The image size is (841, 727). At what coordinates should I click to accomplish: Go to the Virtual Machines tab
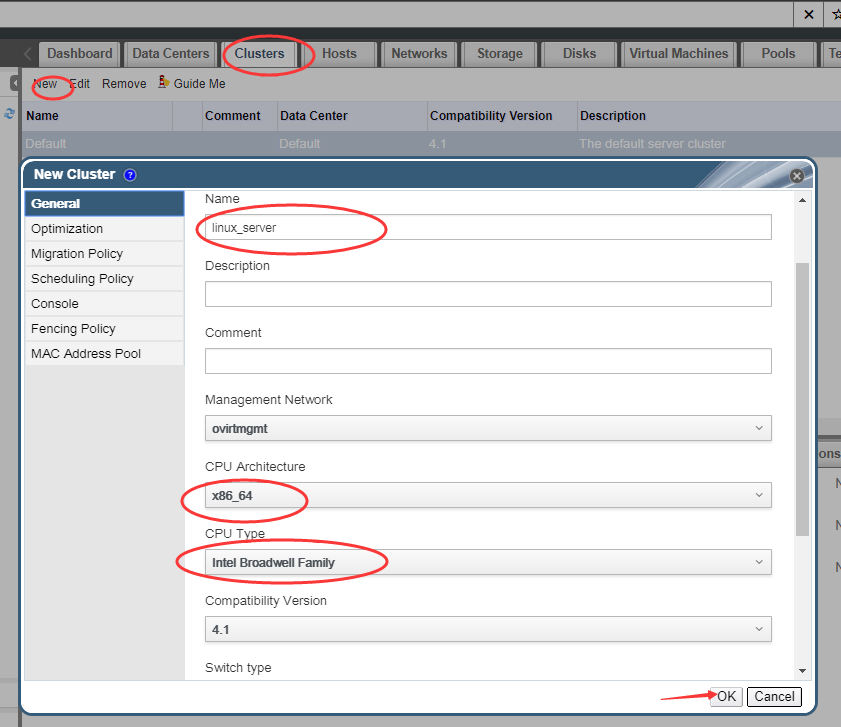tap(678, 54)
